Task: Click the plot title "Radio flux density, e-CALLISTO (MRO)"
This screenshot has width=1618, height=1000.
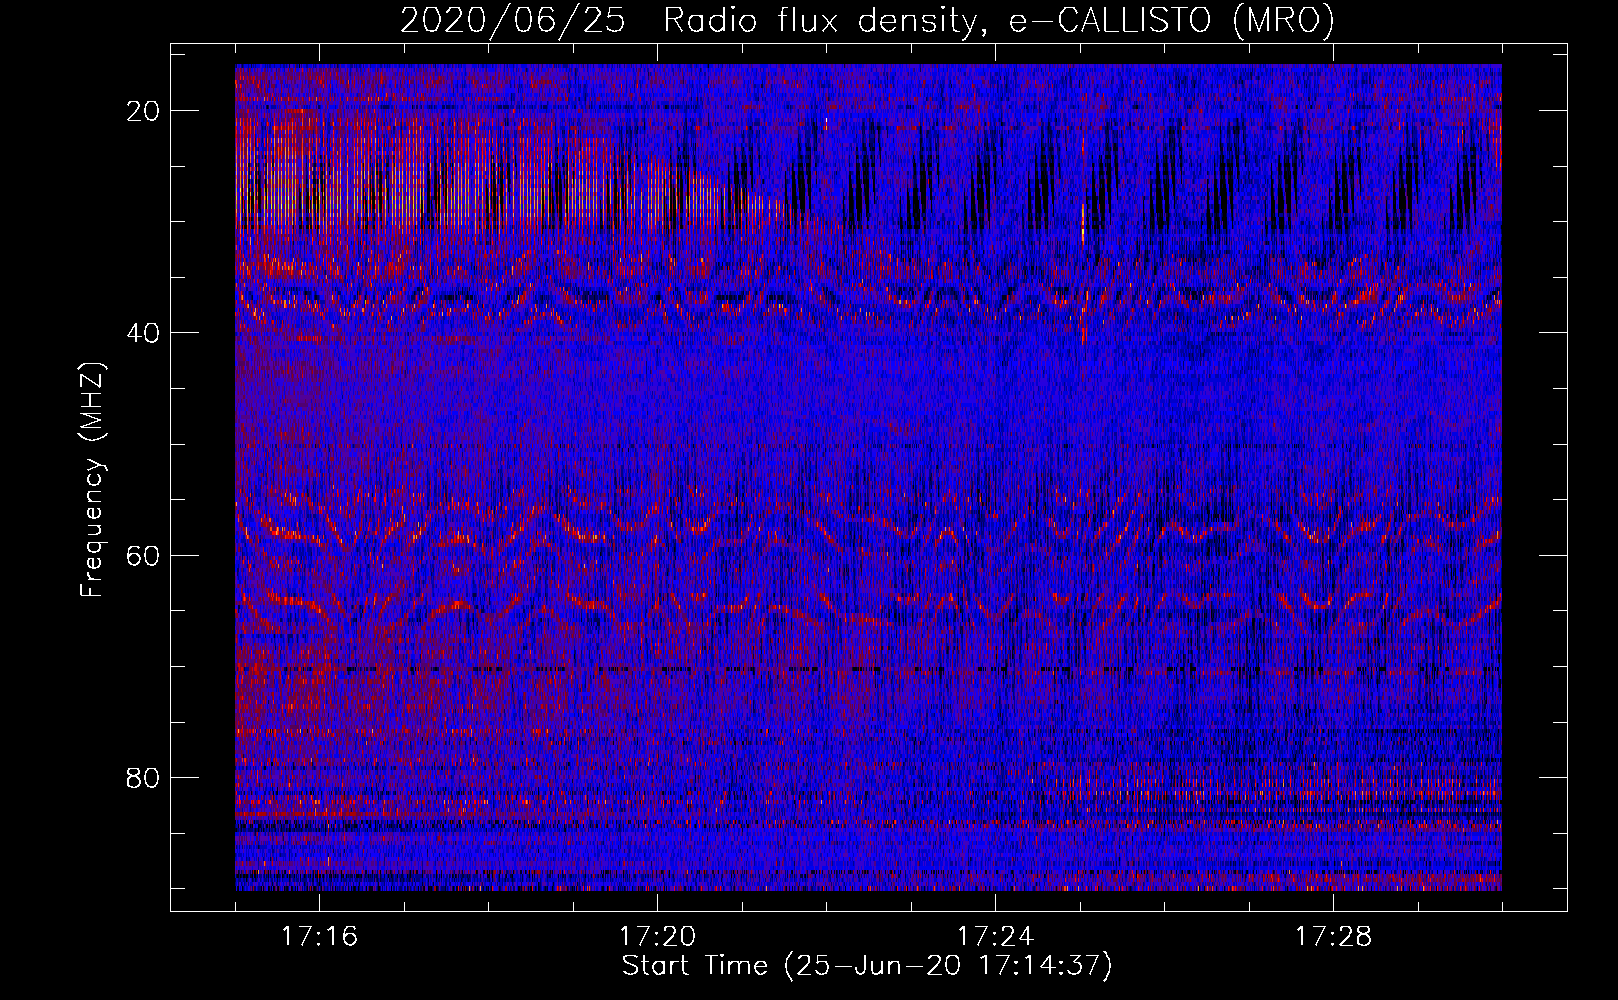Action: tap(999, 20)
